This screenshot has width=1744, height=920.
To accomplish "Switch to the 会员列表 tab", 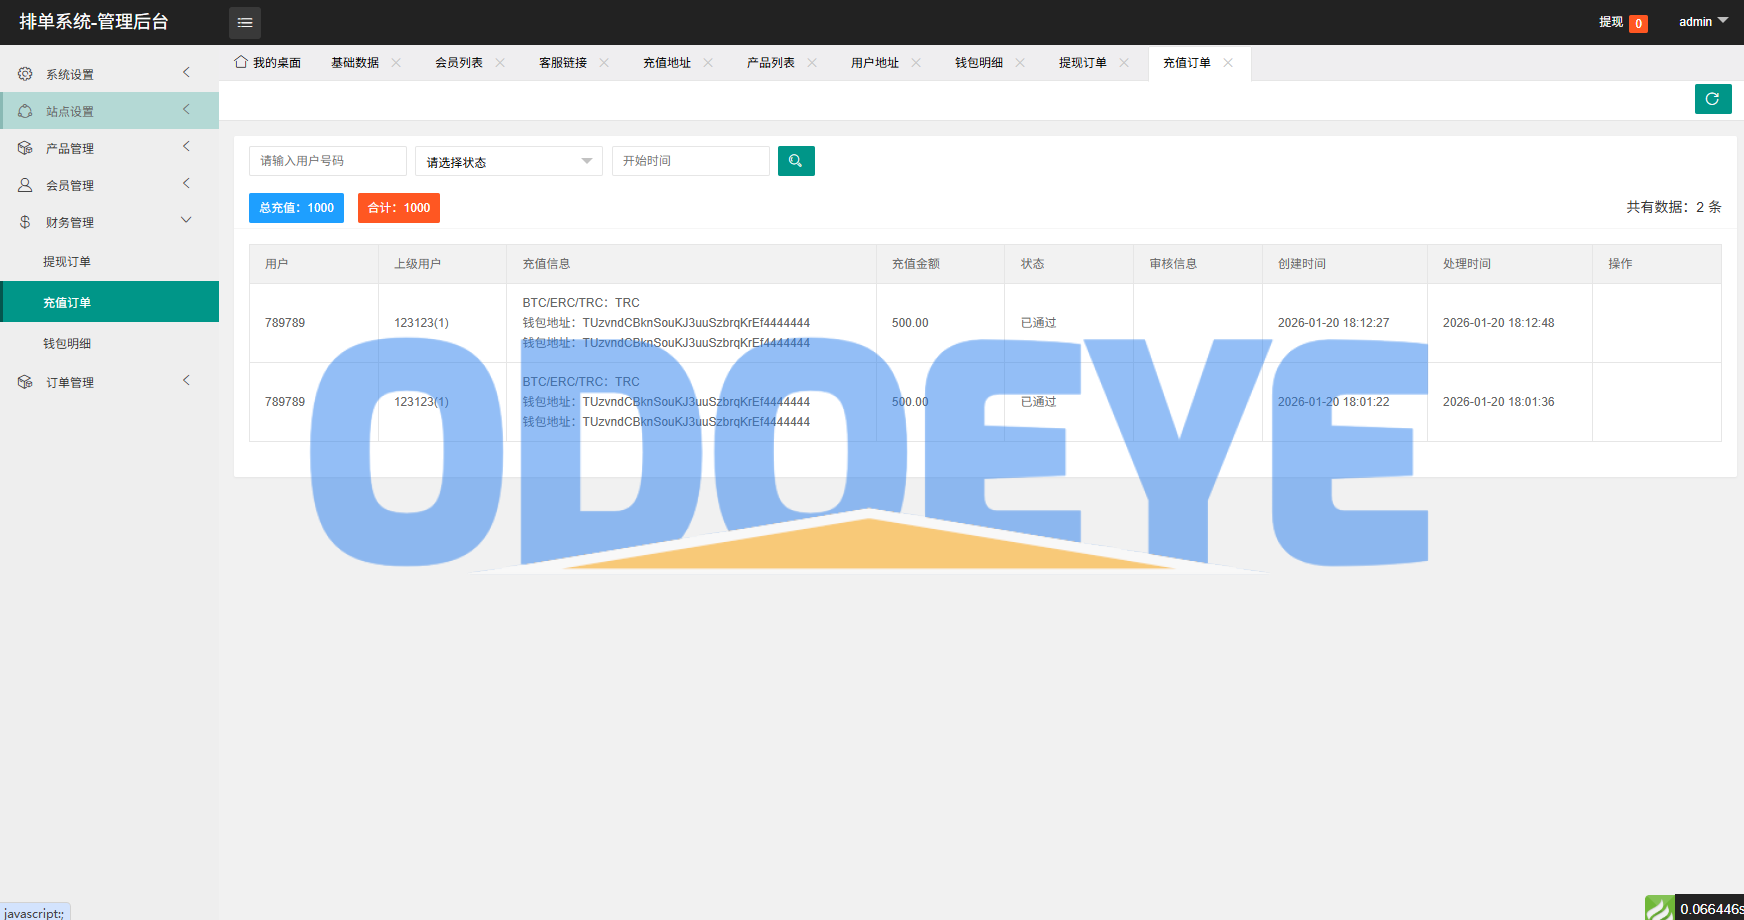I will click(459, 63).
